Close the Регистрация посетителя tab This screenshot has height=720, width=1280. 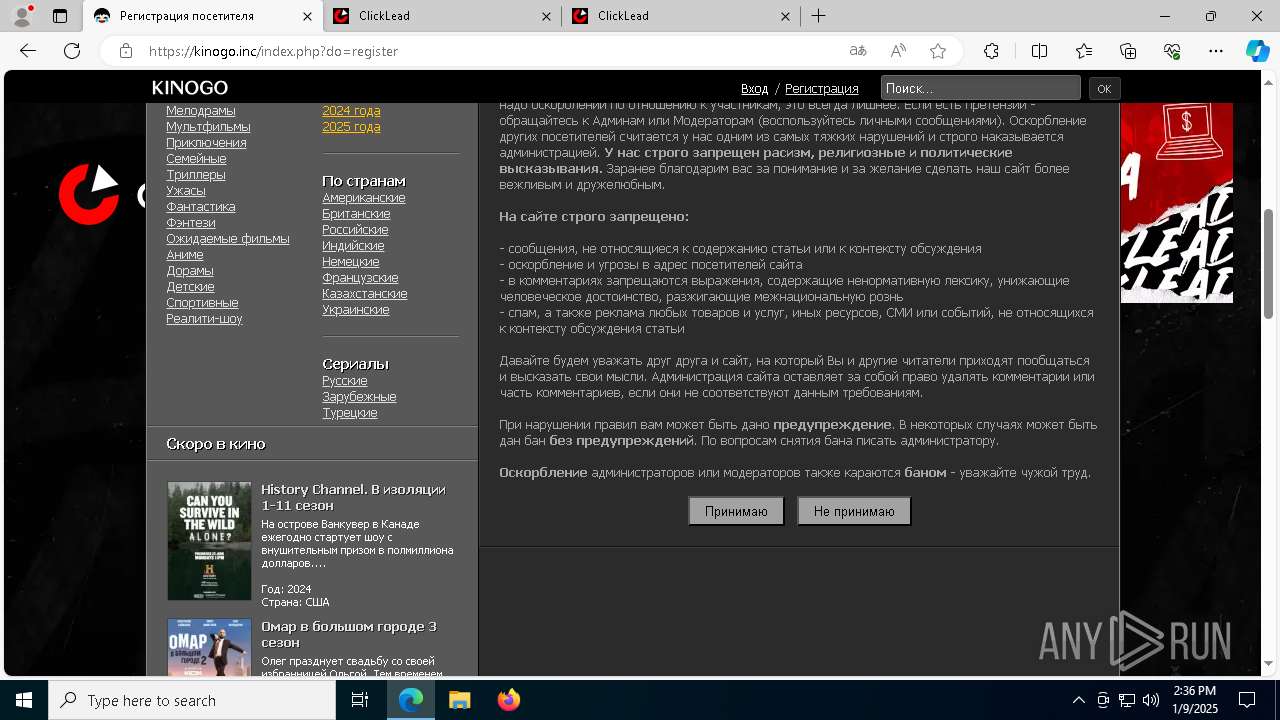coord(307,16)
